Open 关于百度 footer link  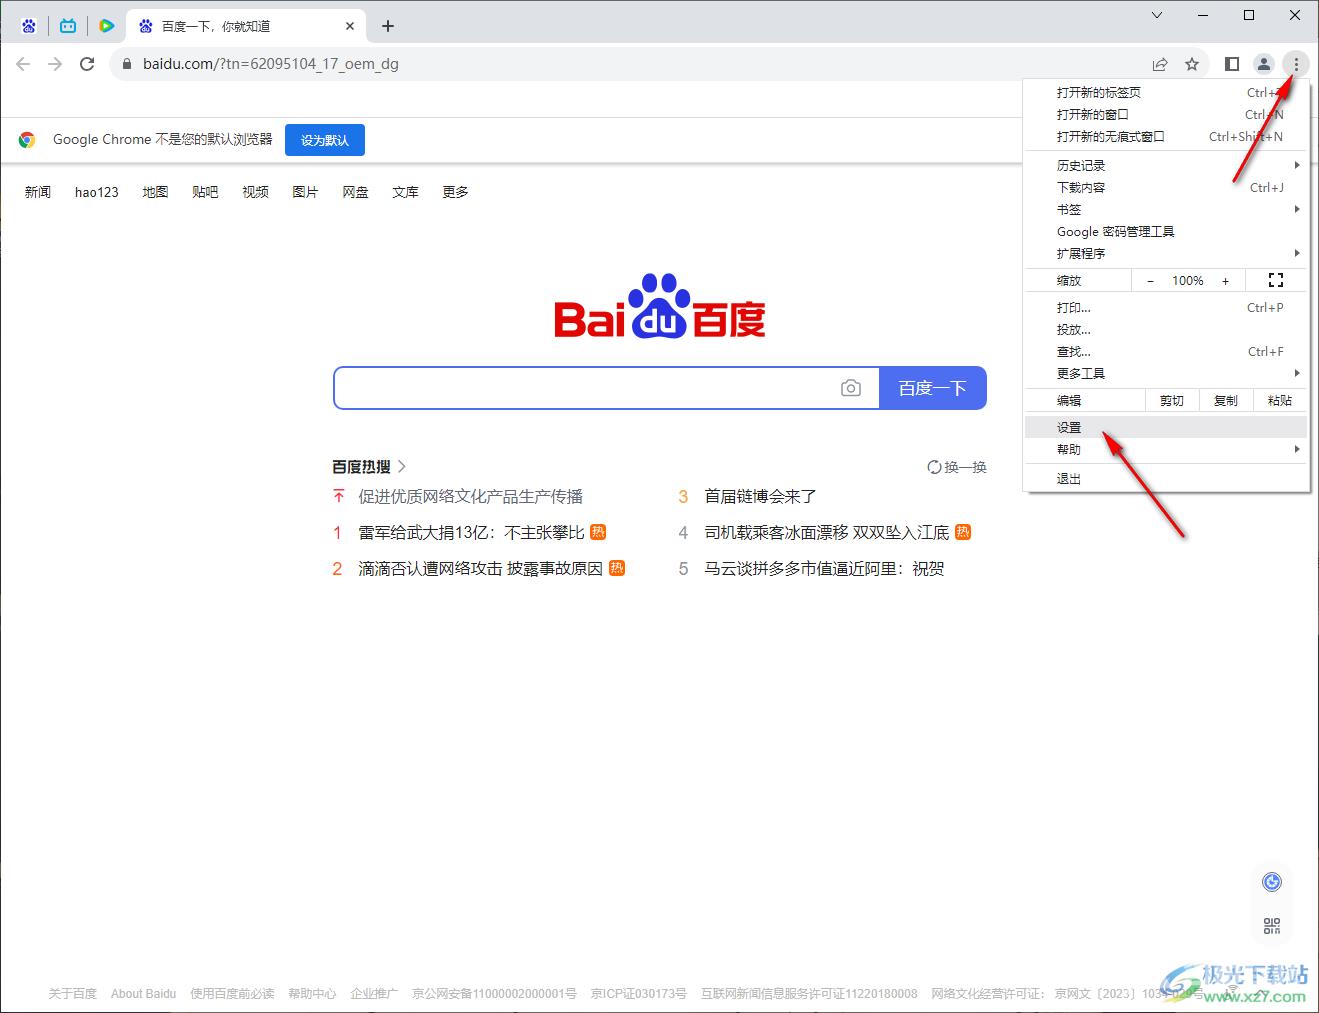[73, 994]
